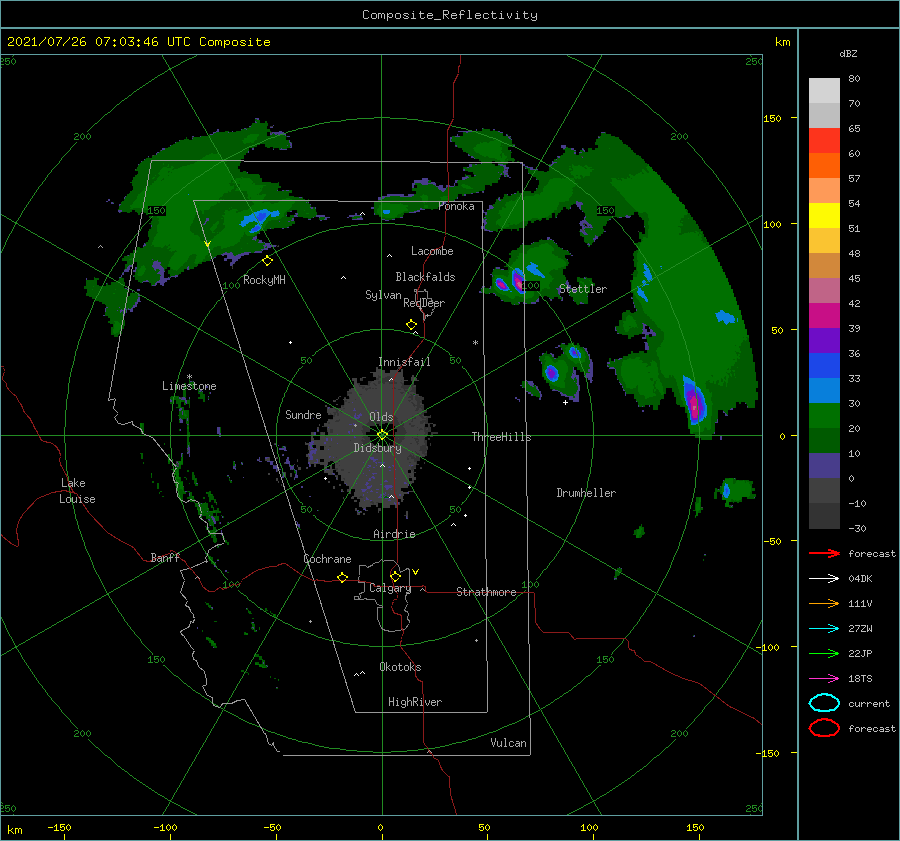Click the red forecast ellipse legend icon

click(824, 728)
